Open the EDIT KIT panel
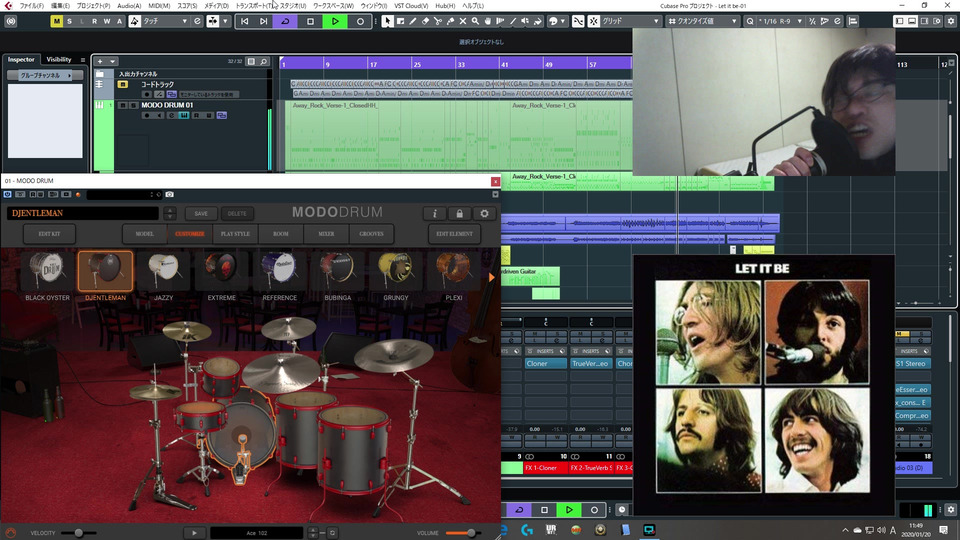The width and height of the screenshot is (960, 540). pos(49,234)
